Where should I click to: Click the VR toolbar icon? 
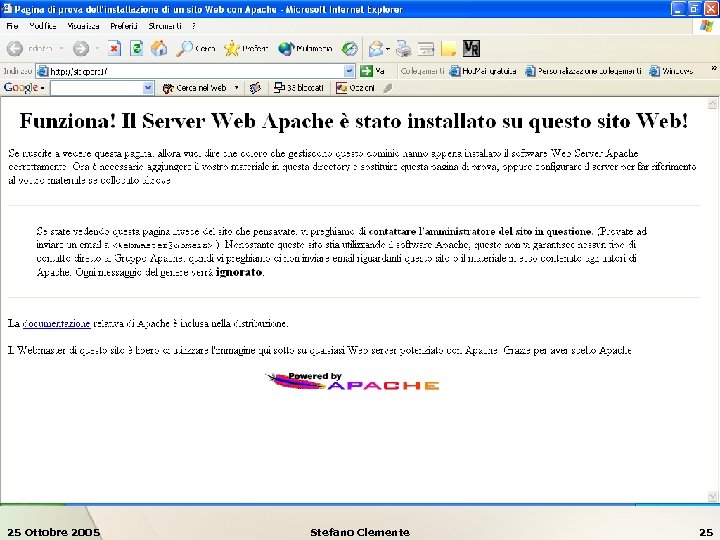tap(471, 48)
